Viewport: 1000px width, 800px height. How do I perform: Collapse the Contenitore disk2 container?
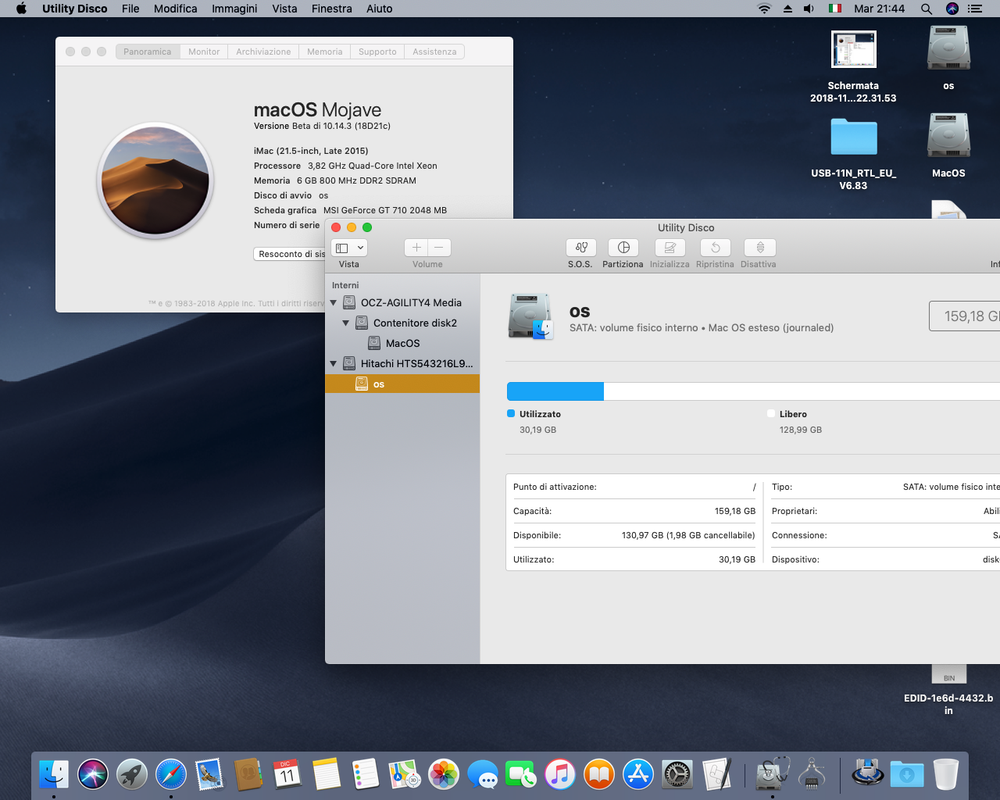point(346,323)
